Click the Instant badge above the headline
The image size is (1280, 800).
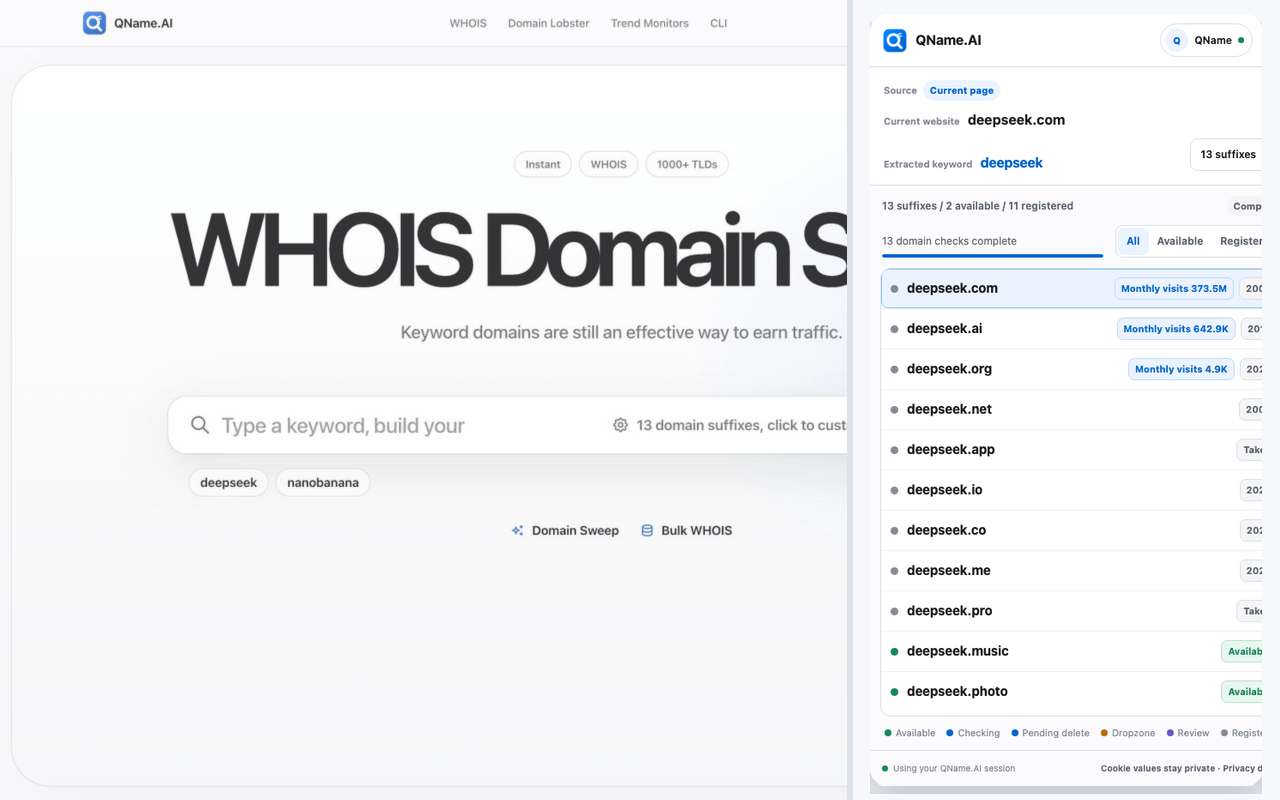coord(543,164)
